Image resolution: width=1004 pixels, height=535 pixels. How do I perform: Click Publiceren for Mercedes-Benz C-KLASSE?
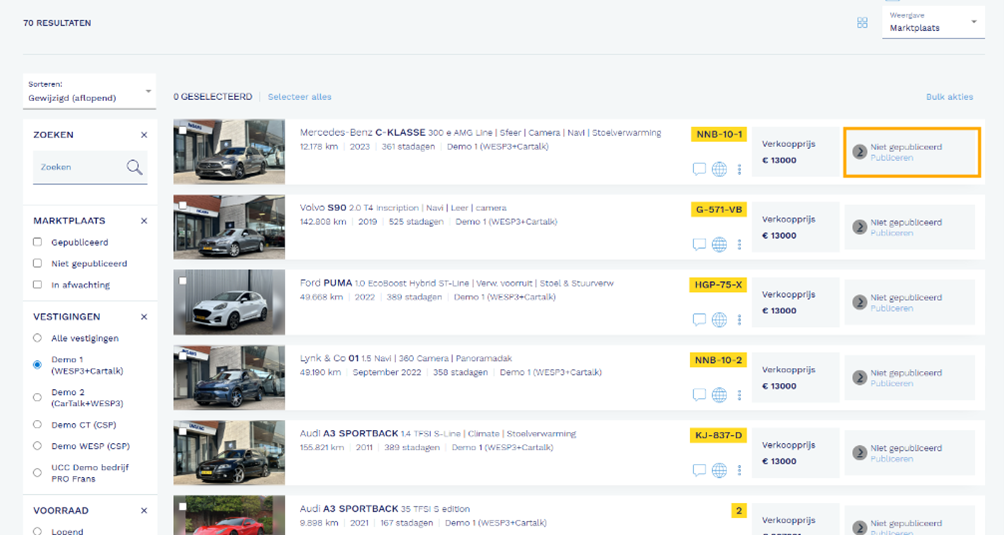pyautogui.click(x=891, y=158)
